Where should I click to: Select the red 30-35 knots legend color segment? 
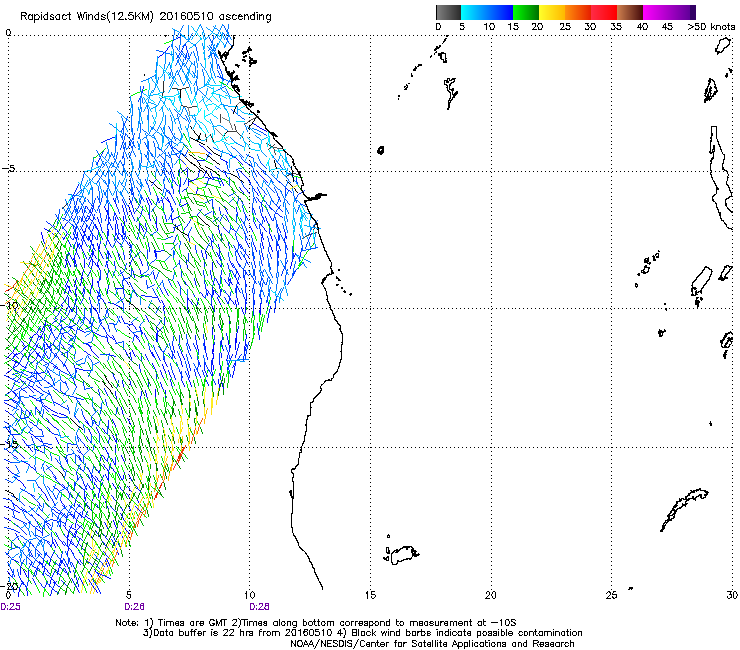604,12
